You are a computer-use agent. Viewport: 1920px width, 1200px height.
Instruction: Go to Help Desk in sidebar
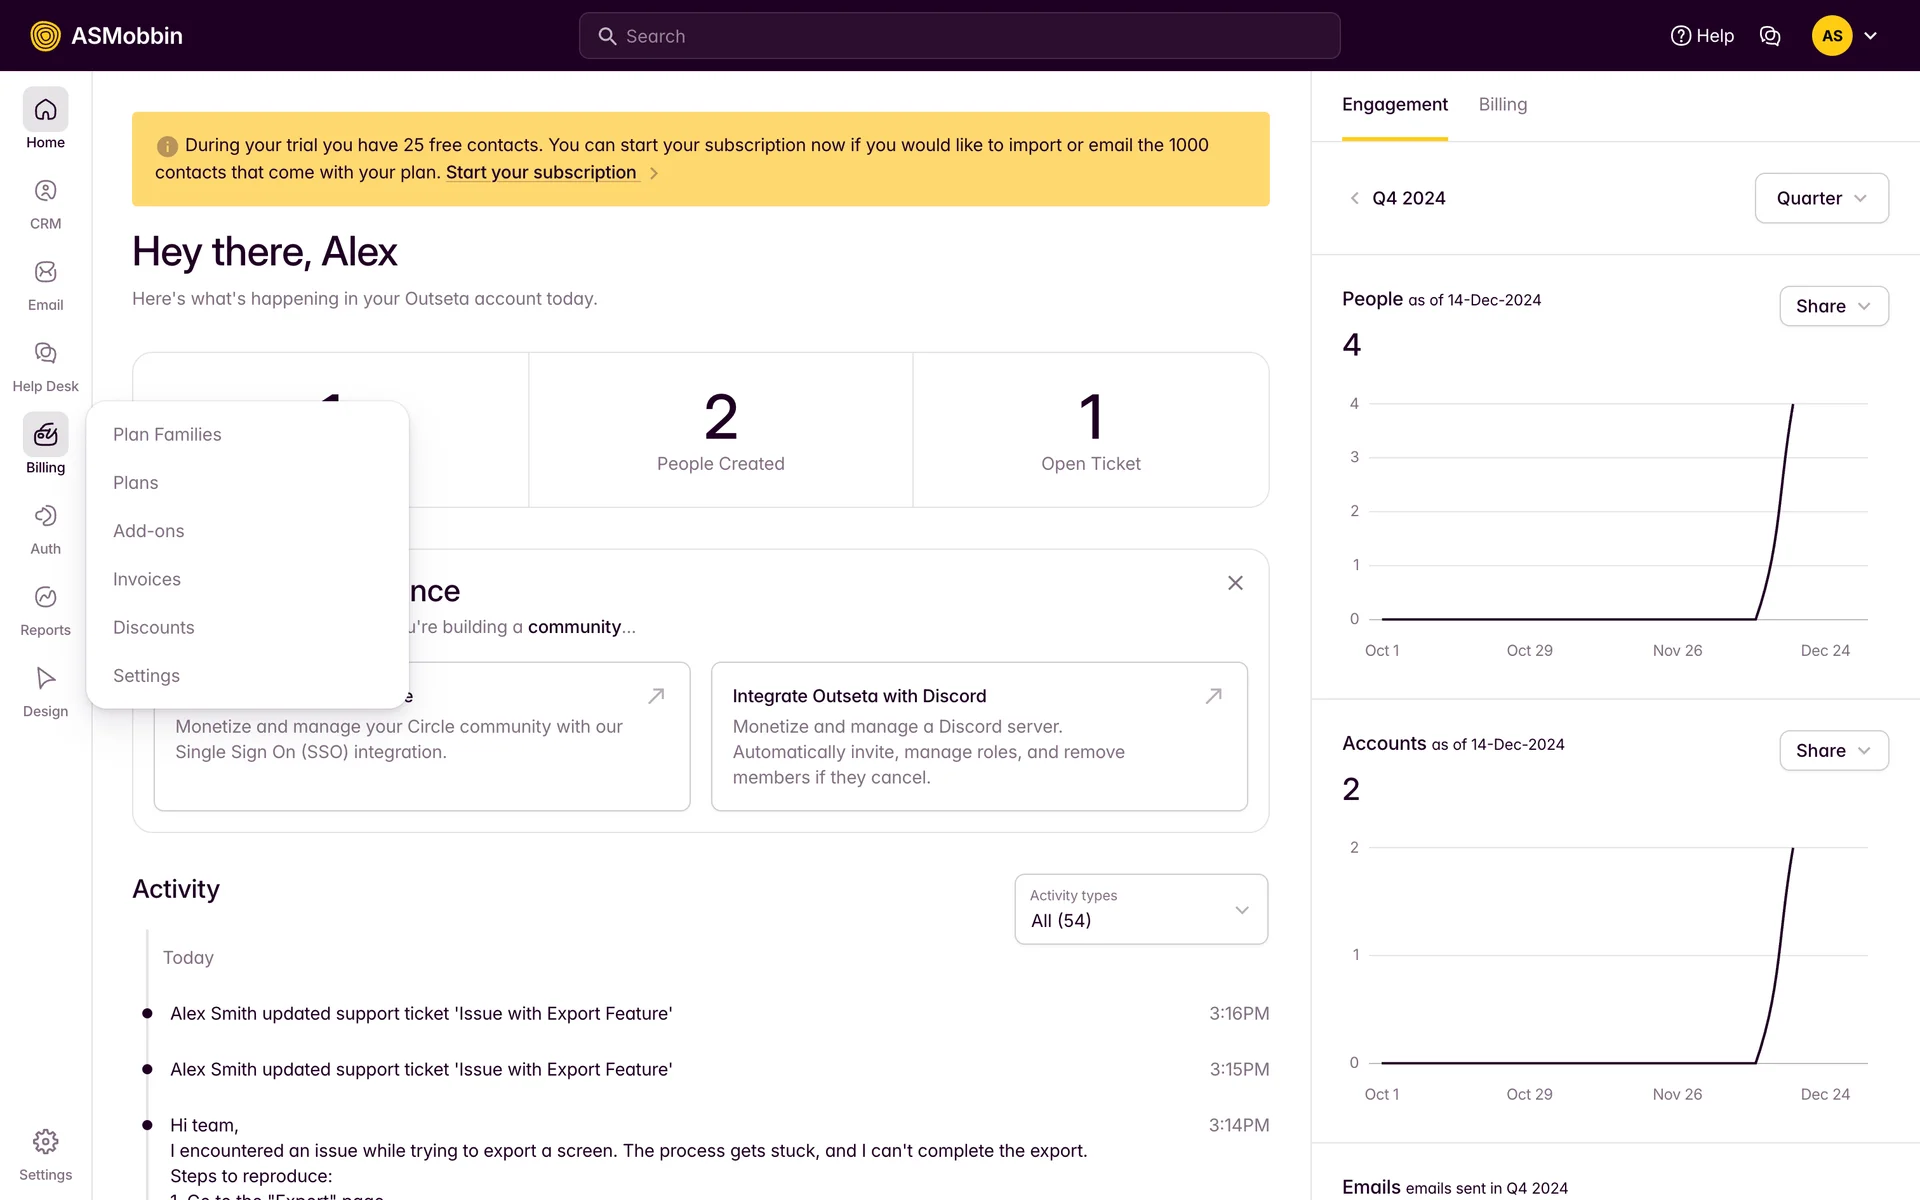coord(45,354)
